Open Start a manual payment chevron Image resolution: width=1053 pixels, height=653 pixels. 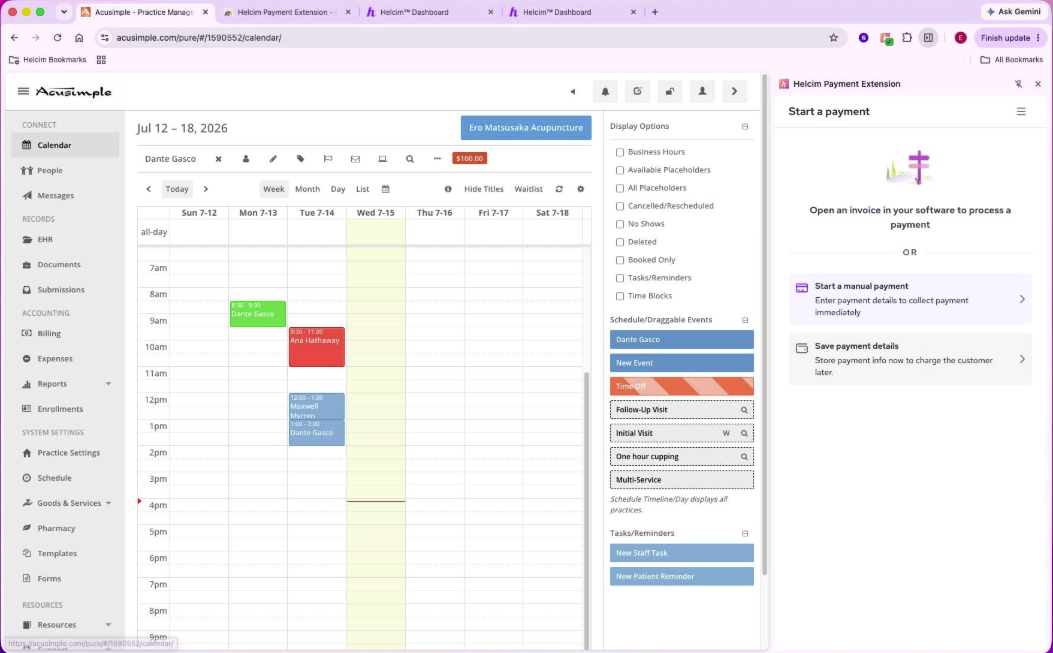click(1022, 300)
